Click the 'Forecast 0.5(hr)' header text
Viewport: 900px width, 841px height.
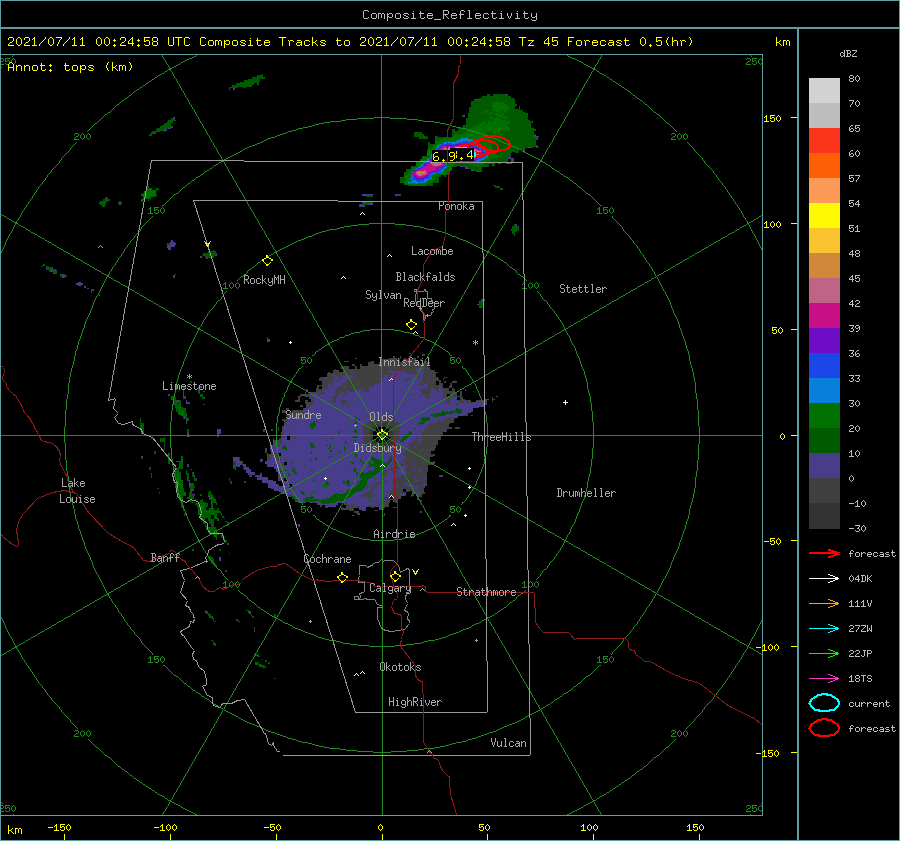(630, 42)
